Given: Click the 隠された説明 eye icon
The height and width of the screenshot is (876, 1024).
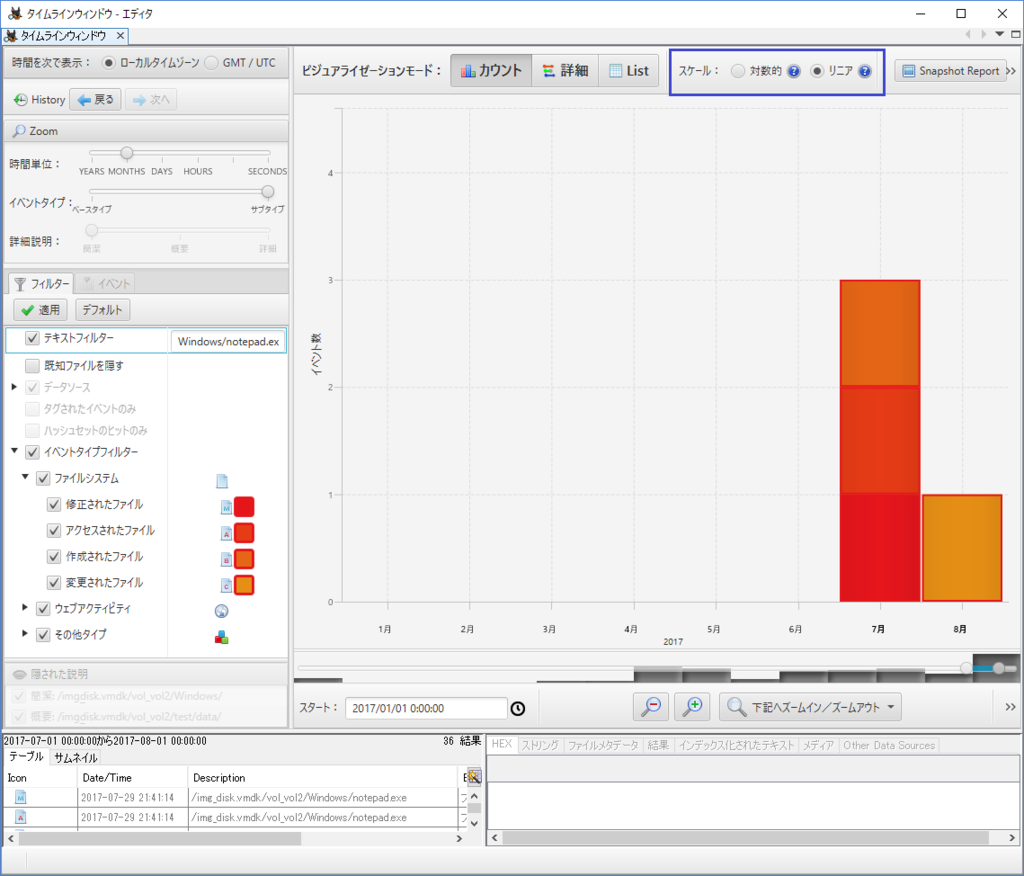Looking at the screenshot, I should coord(20,674).
